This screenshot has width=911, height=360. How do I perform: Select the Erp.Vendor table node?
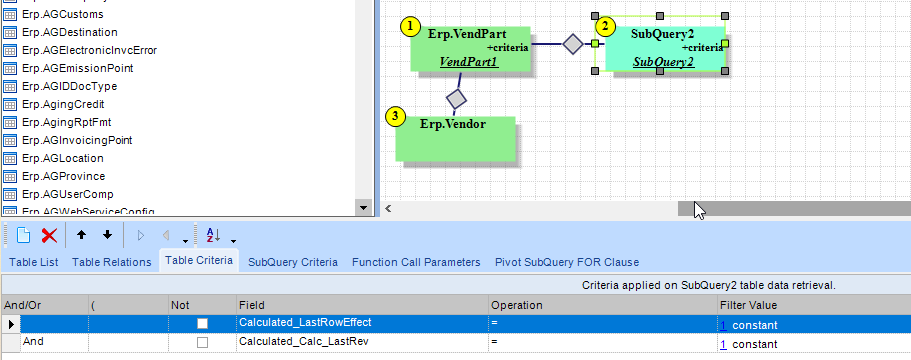(x=456, y=138)
